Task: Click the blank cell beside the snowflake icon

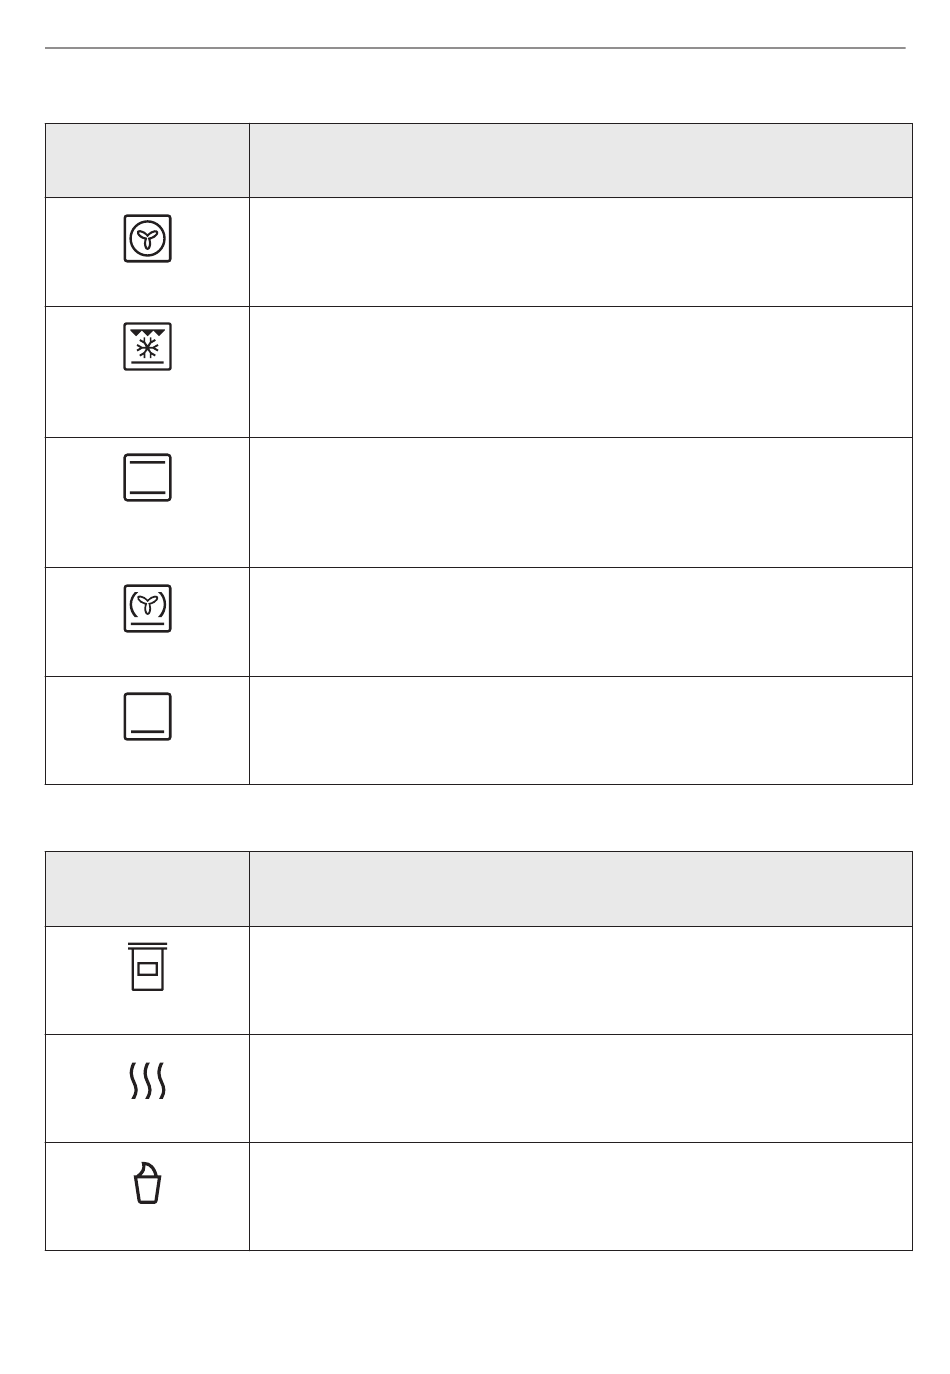Action: pos(581,372)
